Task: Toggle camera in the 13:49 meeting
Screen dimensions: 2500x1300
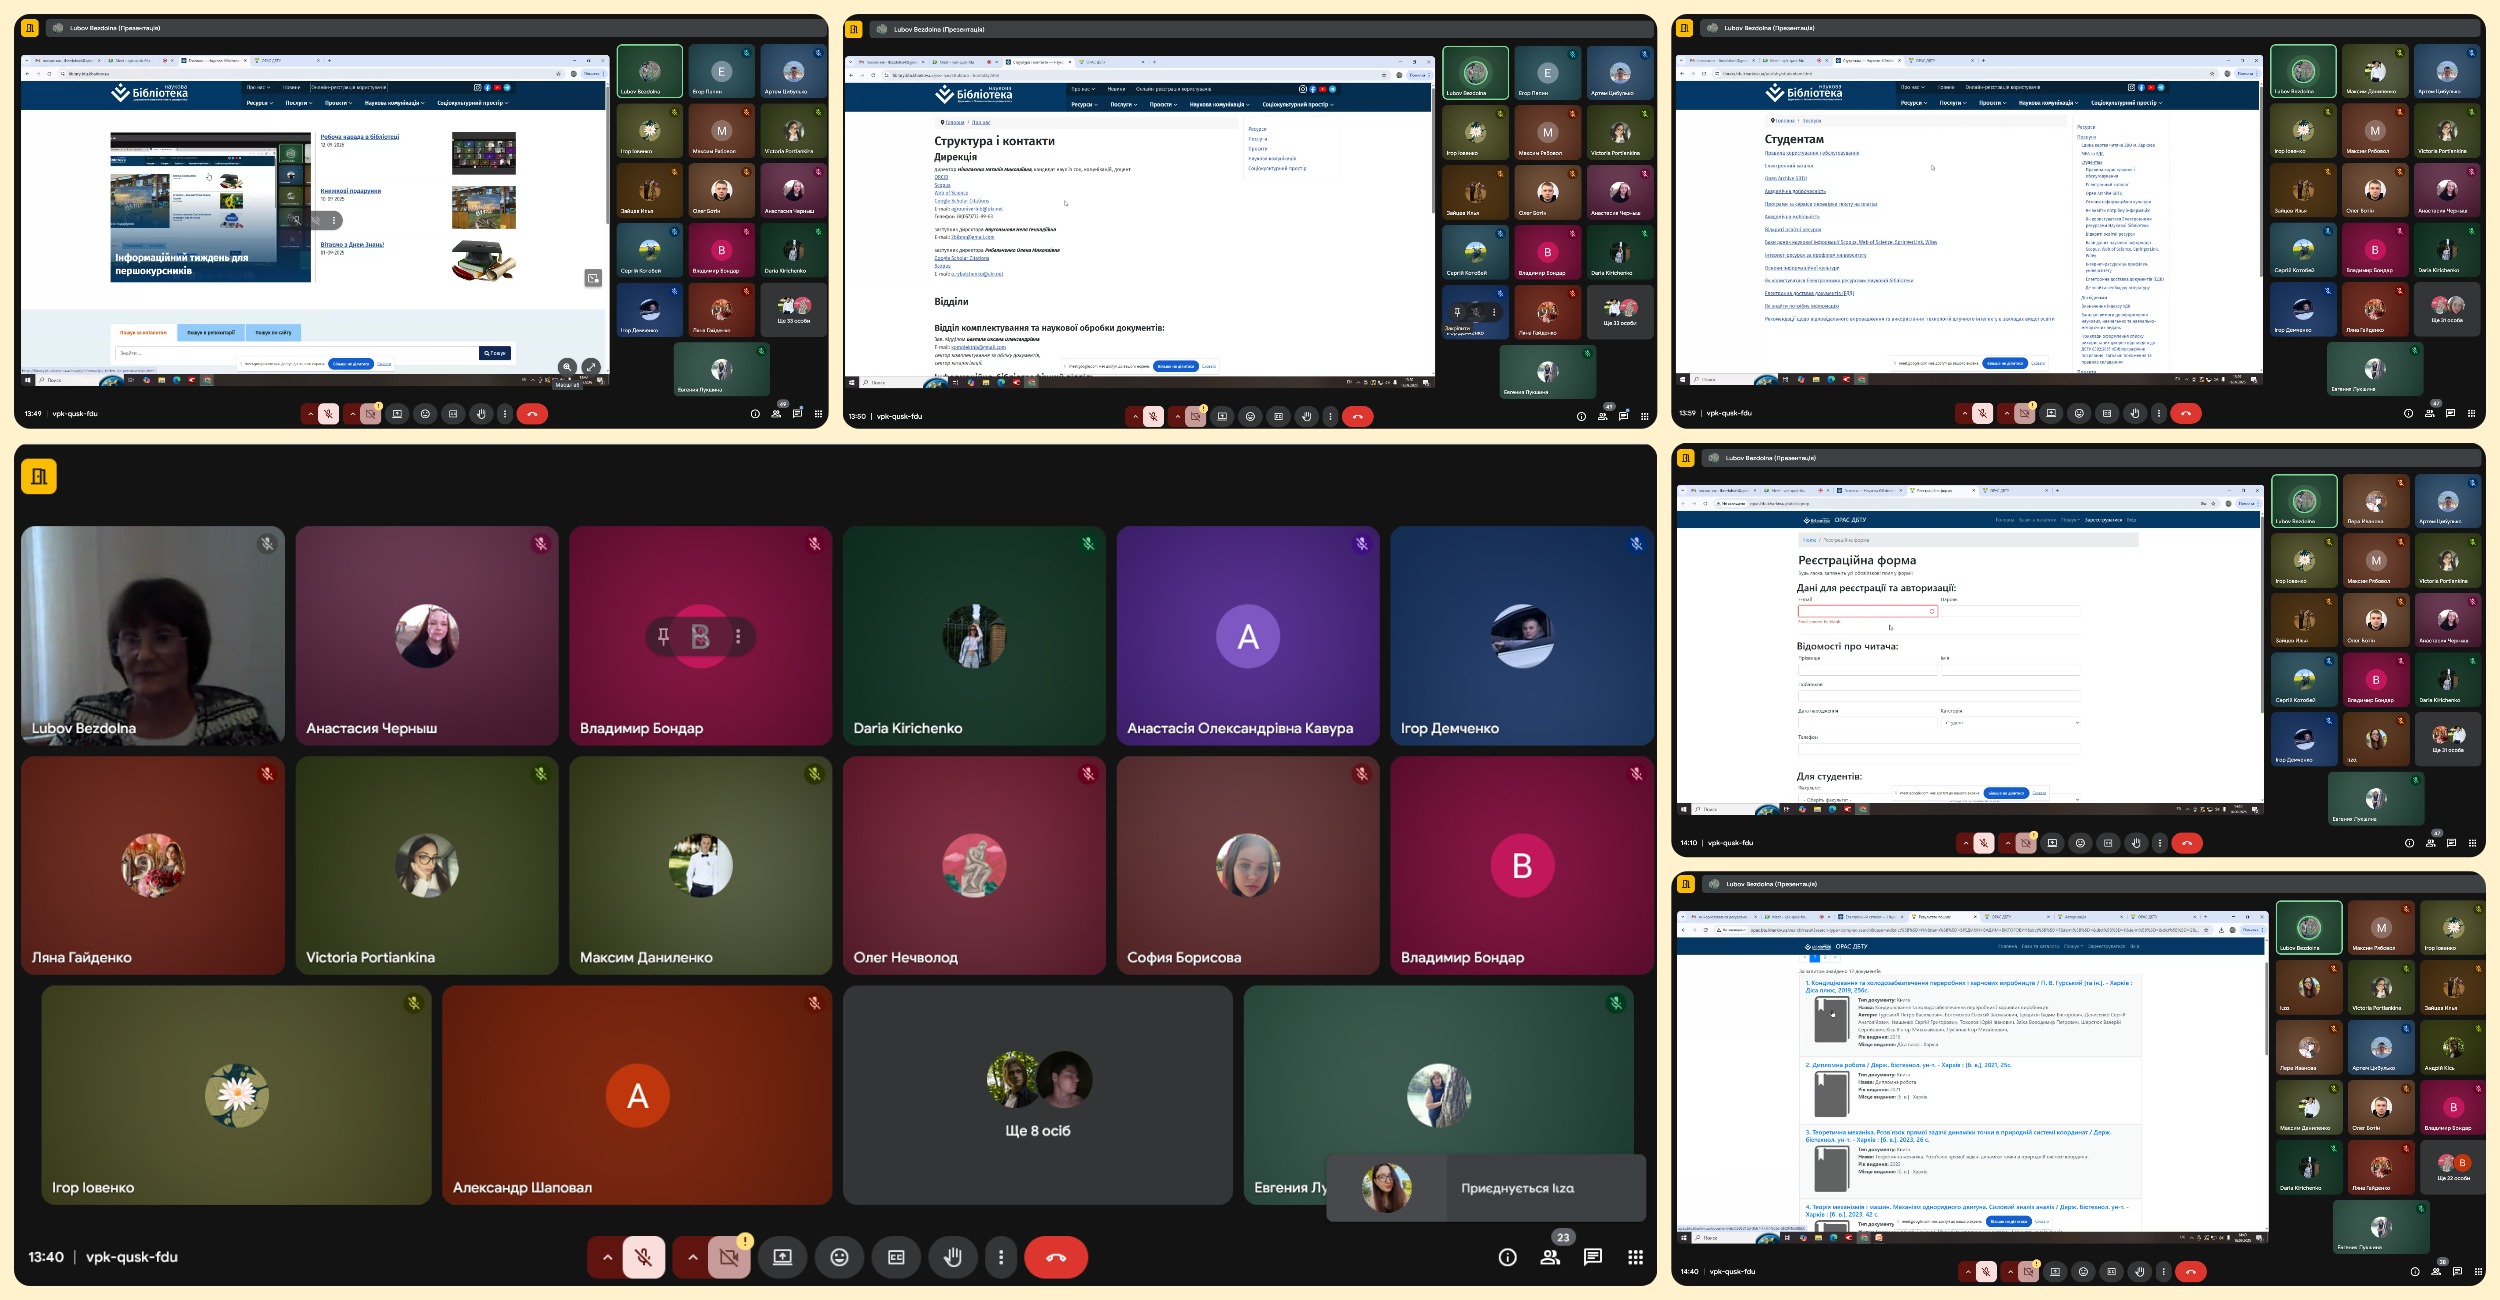Action: tap(370, 414)
